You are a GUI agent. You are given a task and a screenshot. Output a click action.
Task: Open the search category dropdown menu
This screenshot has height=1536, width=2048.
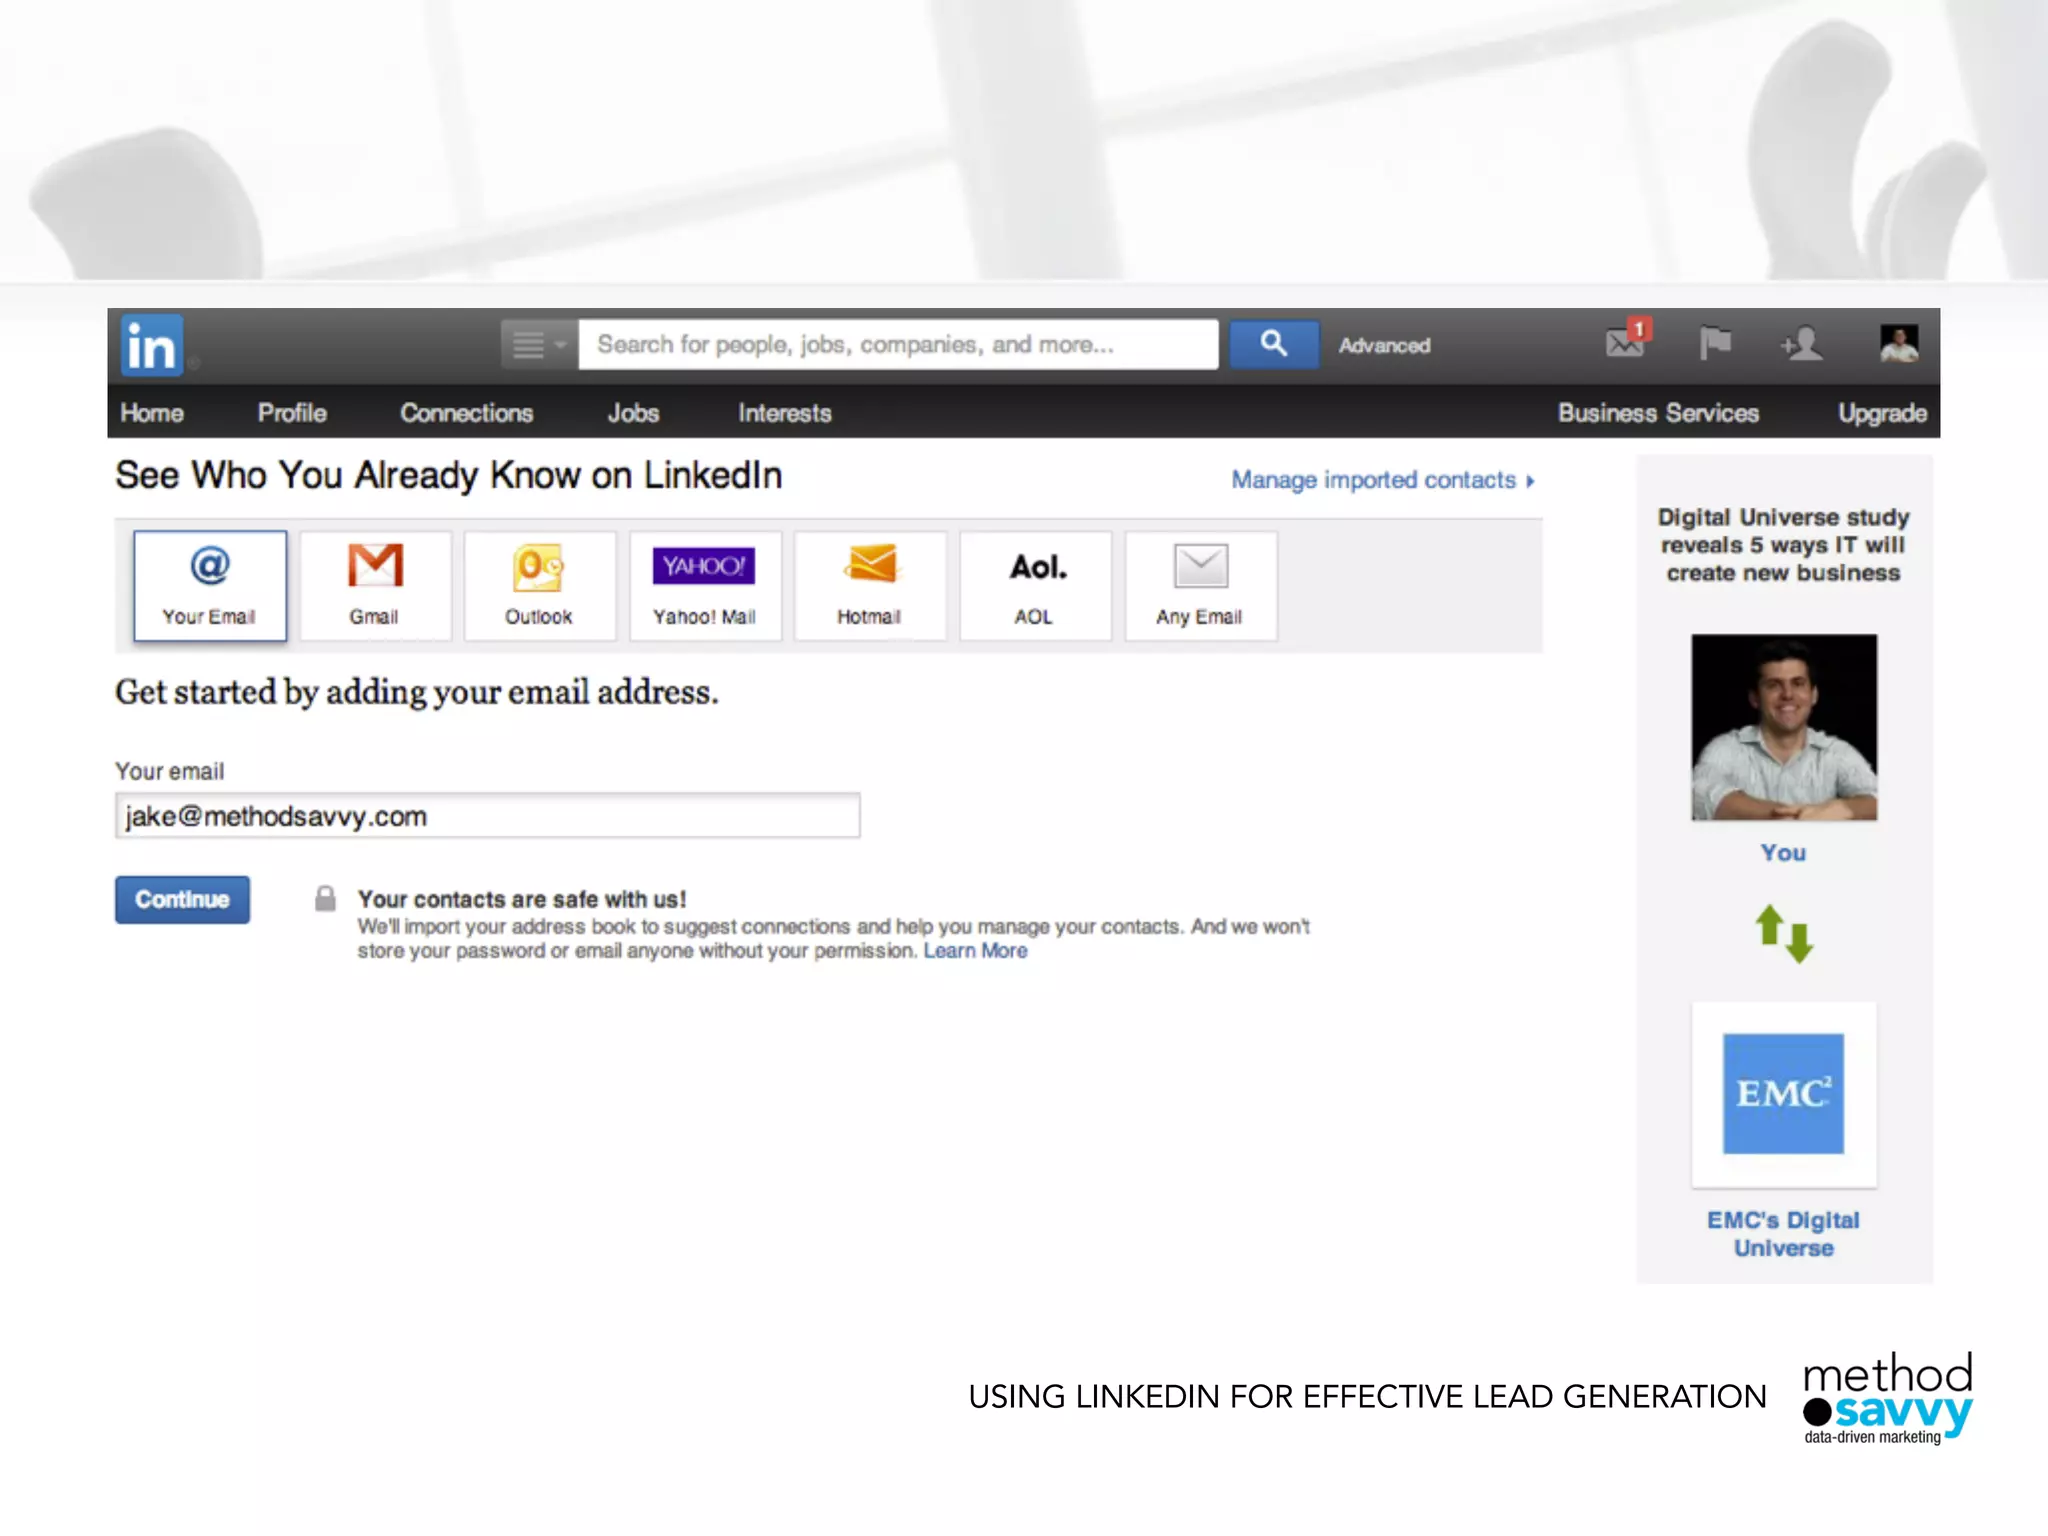[x=539, y=345]
